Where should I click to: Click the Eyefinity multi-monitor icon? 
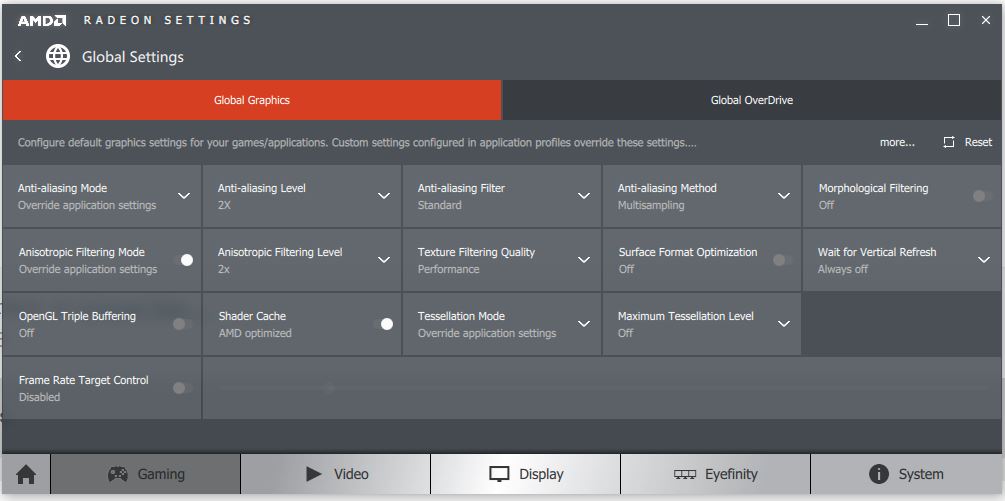[x=685, y=474]
